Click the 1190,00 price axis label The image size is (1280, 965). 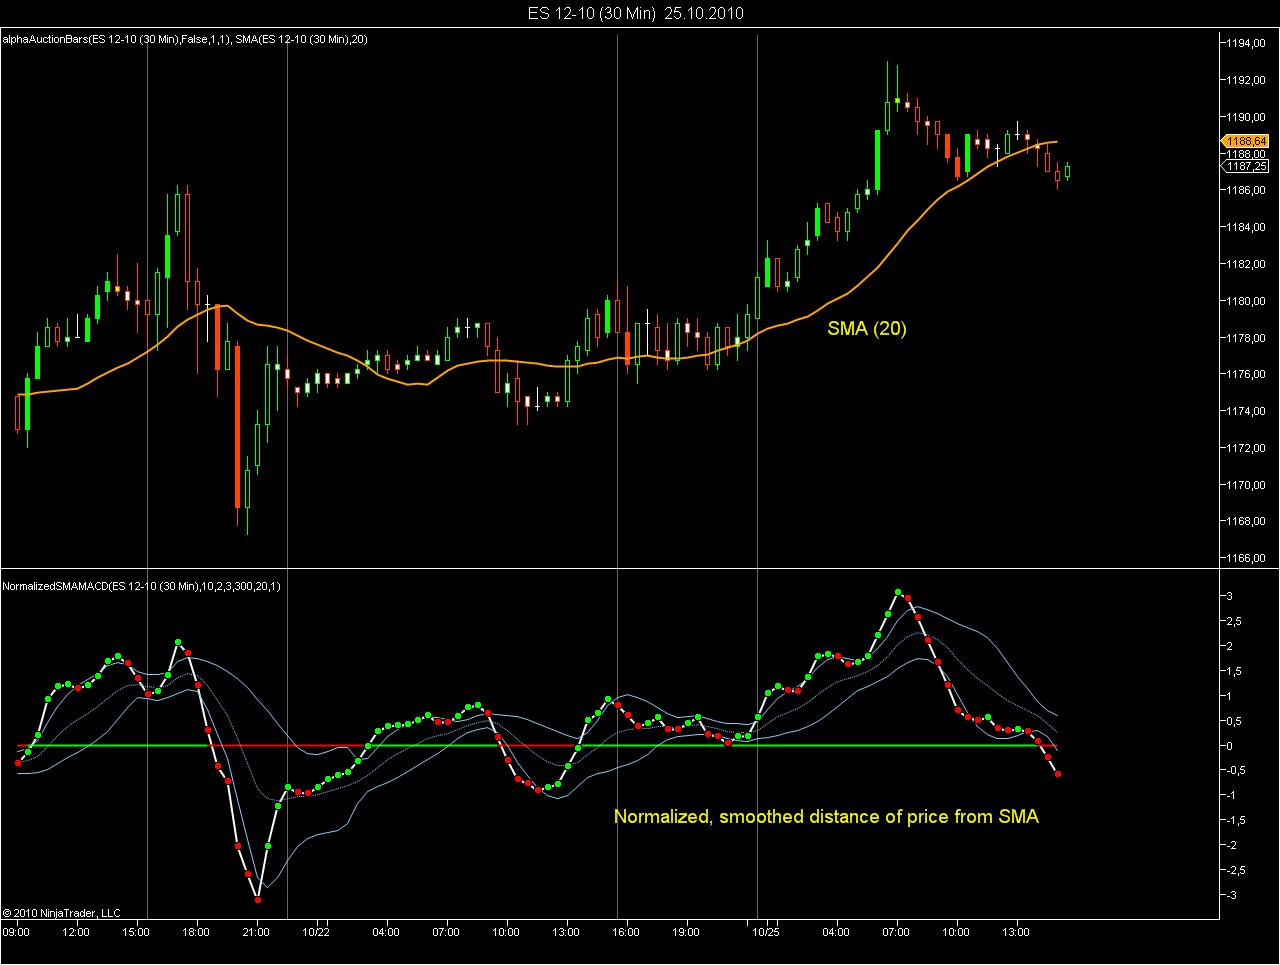click(x=1247, y=117)
